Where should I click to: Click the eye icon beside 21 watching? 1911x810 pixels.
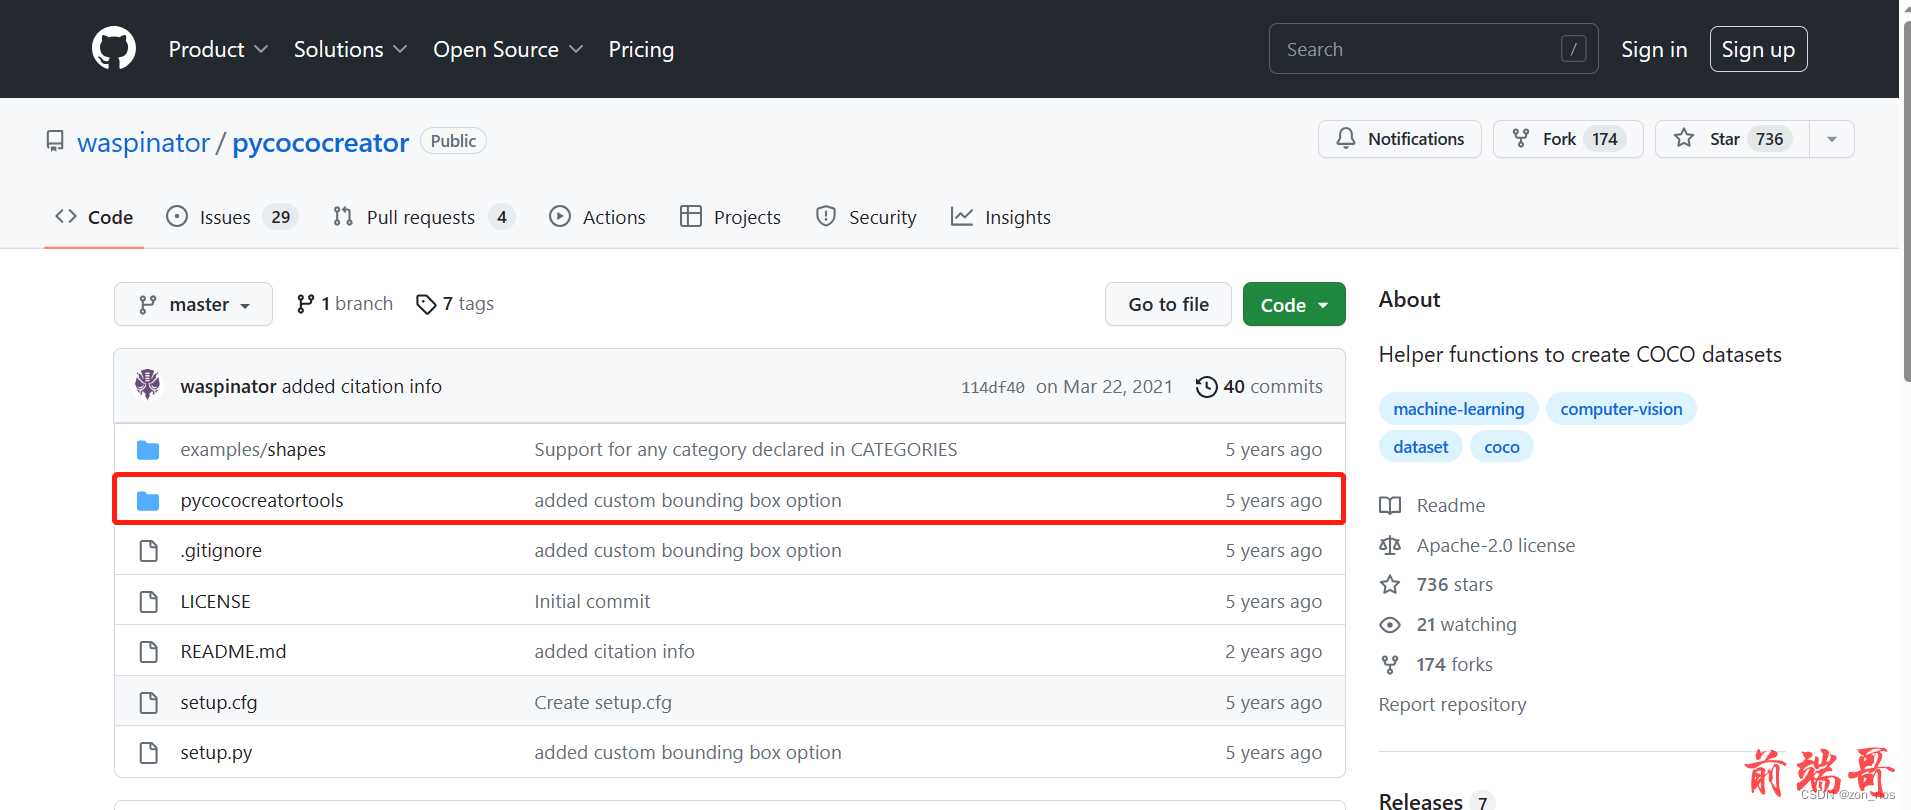(1390, 625)
